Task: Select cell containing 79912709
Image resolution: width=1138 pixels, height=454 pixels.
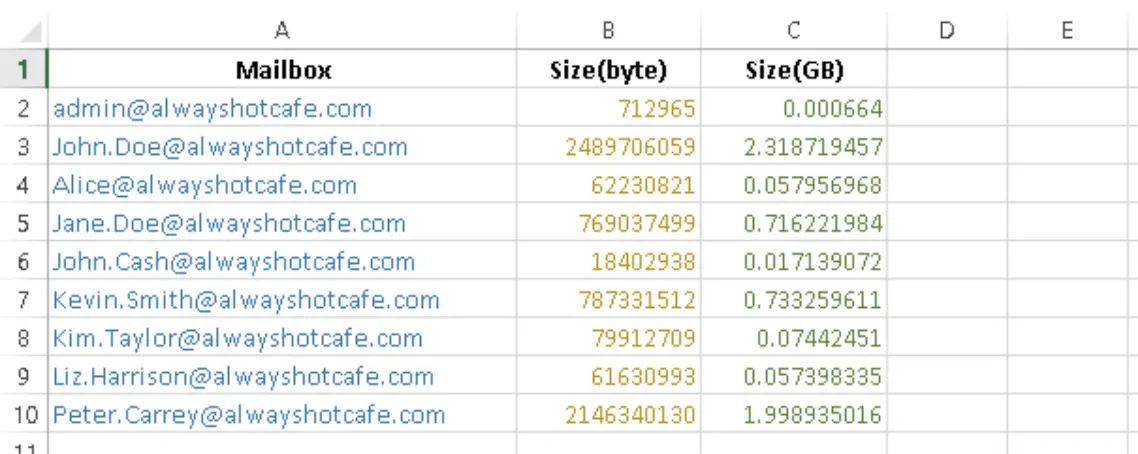Action: tap(608, 338)
